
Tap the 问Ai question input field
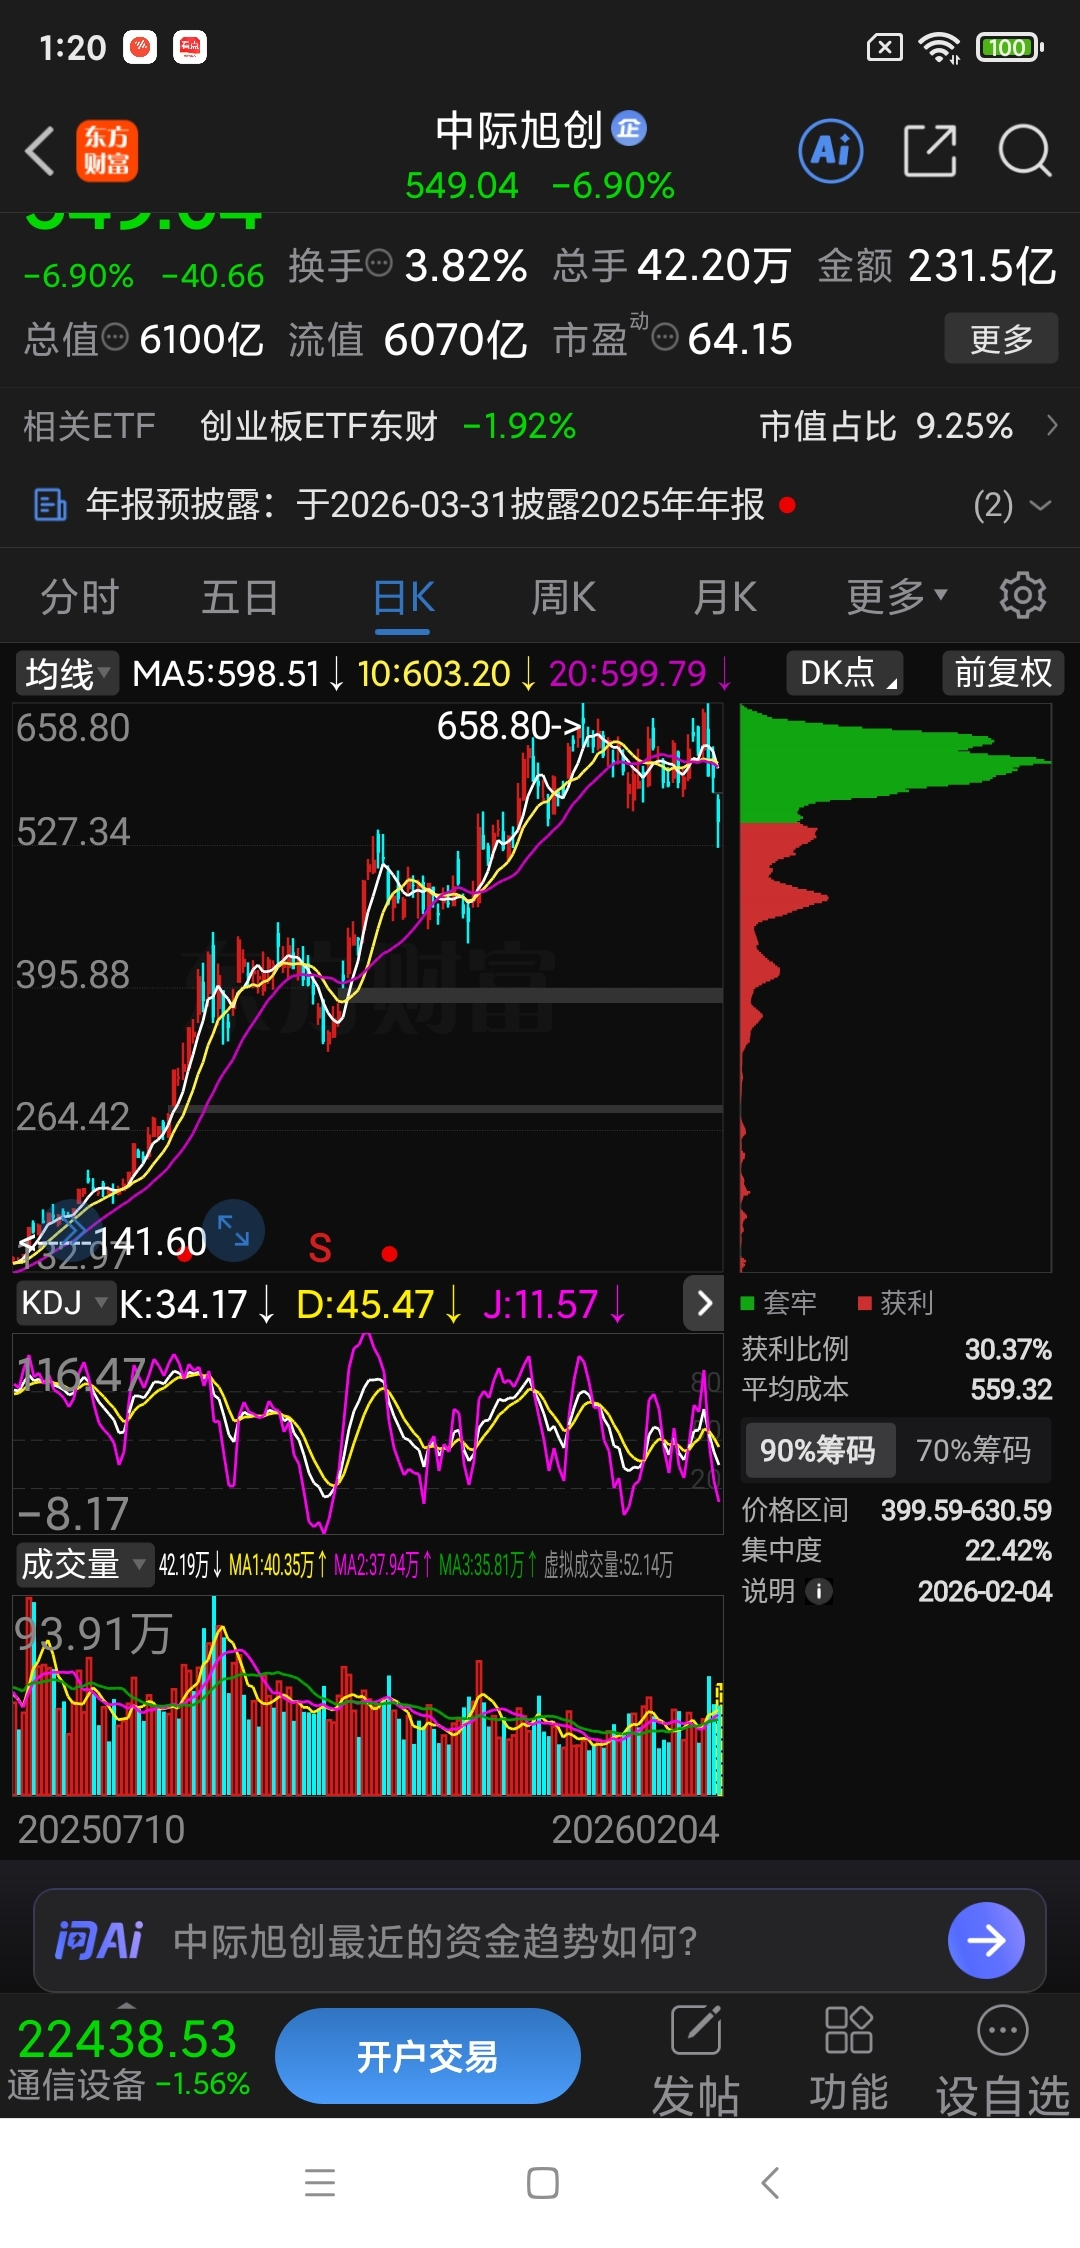tap(540, 1940)
